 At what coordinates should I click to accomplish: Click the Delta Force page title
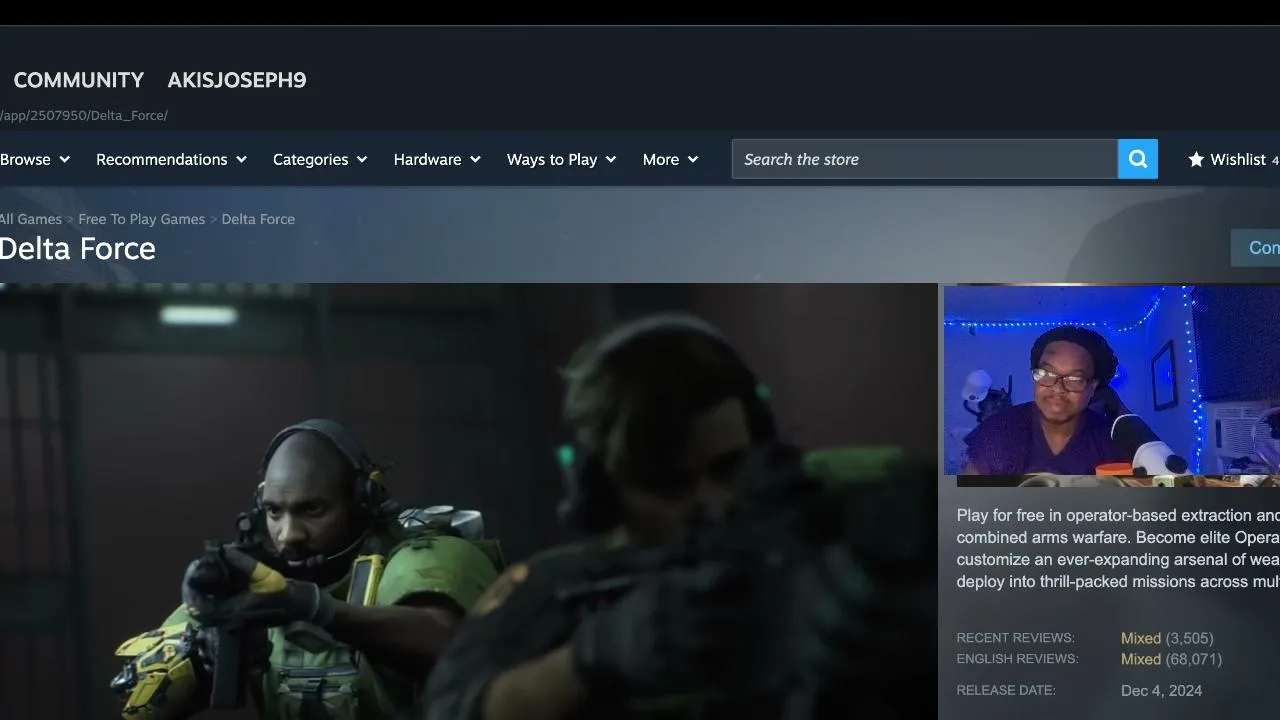78,249
